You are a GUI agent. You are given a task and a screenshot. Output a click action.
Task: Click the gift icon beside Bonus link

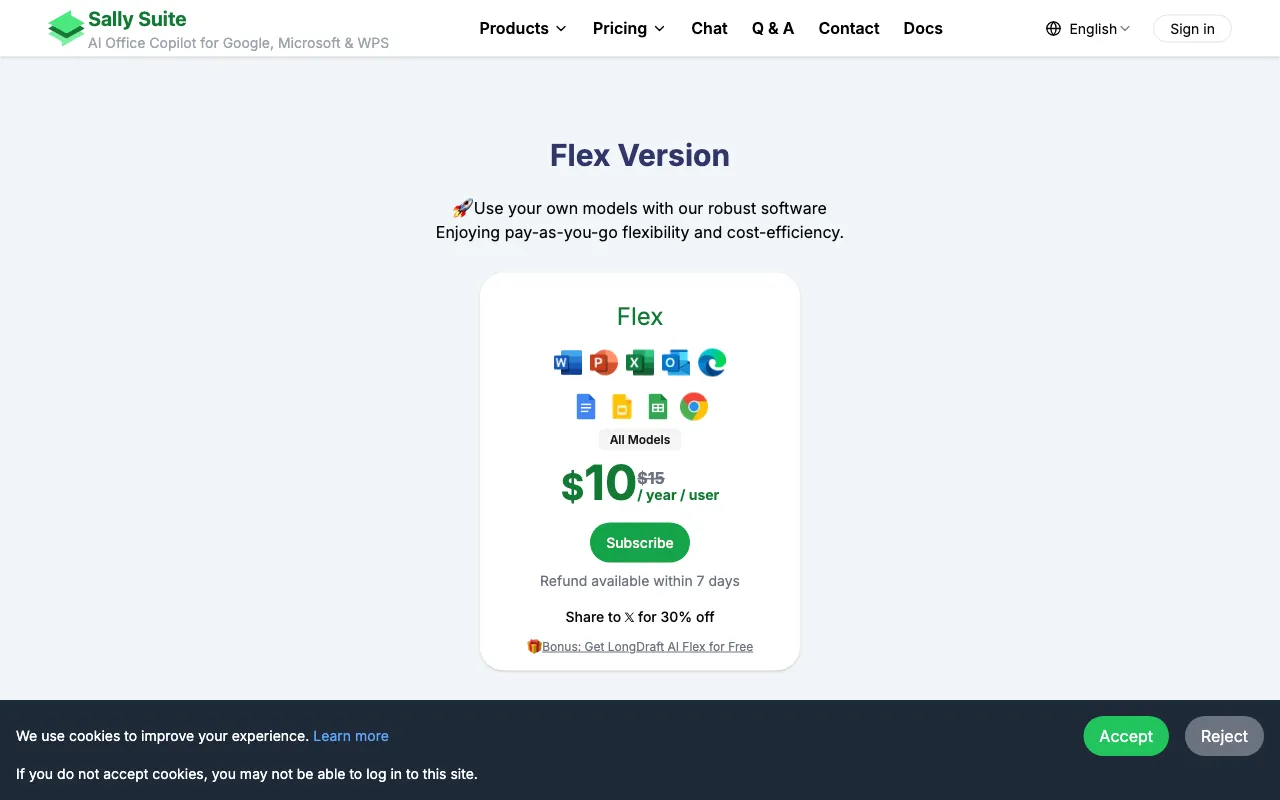pos(534,646)
